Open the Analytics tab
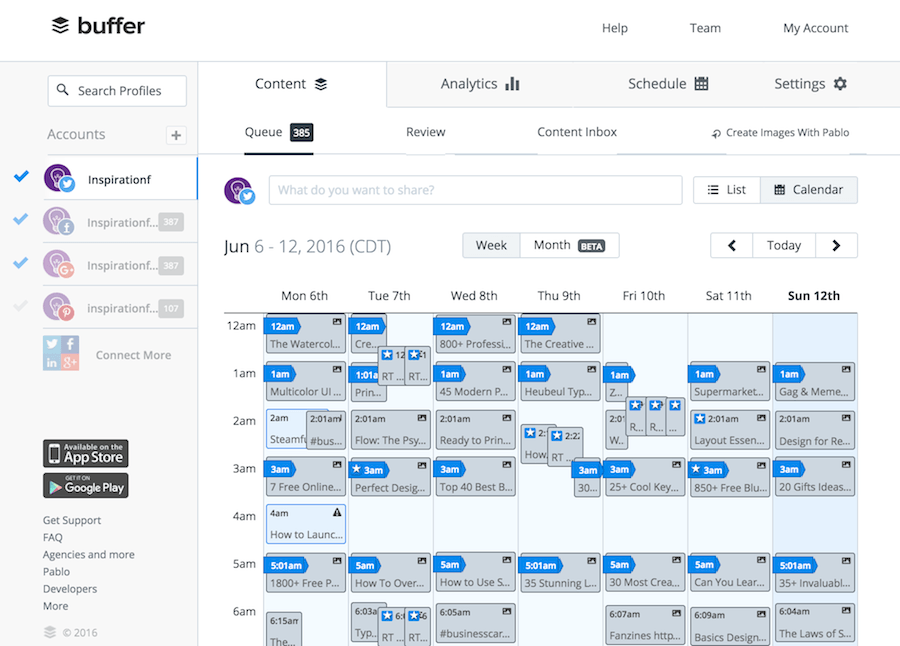Screen dimensions: 900x646 (x=480, y=84)
